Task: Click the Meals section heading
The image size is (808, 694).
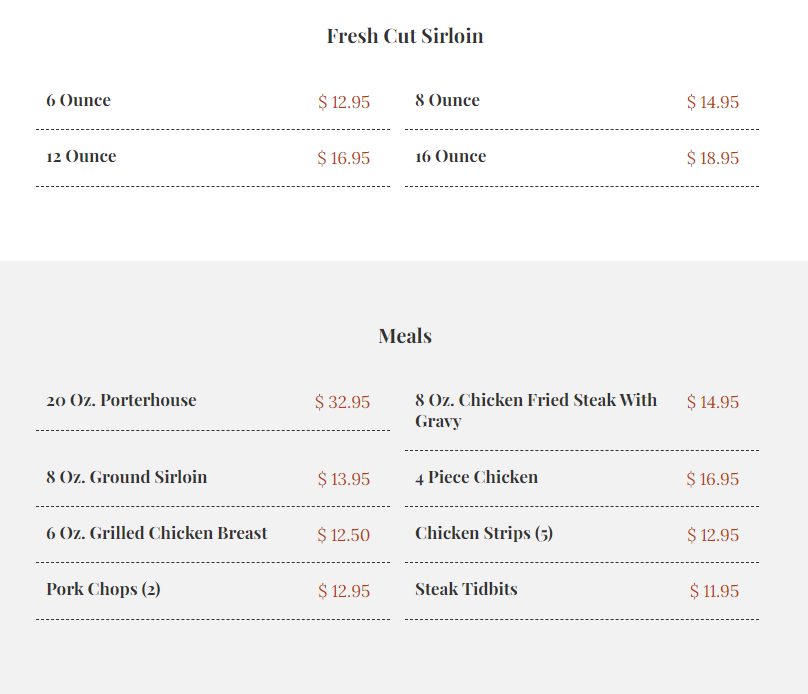Action: point(405,336)
